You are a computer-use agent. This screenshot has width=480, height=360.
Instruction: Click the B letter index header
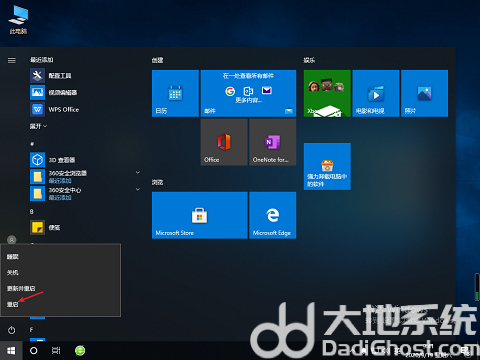(x=32, y=212)
